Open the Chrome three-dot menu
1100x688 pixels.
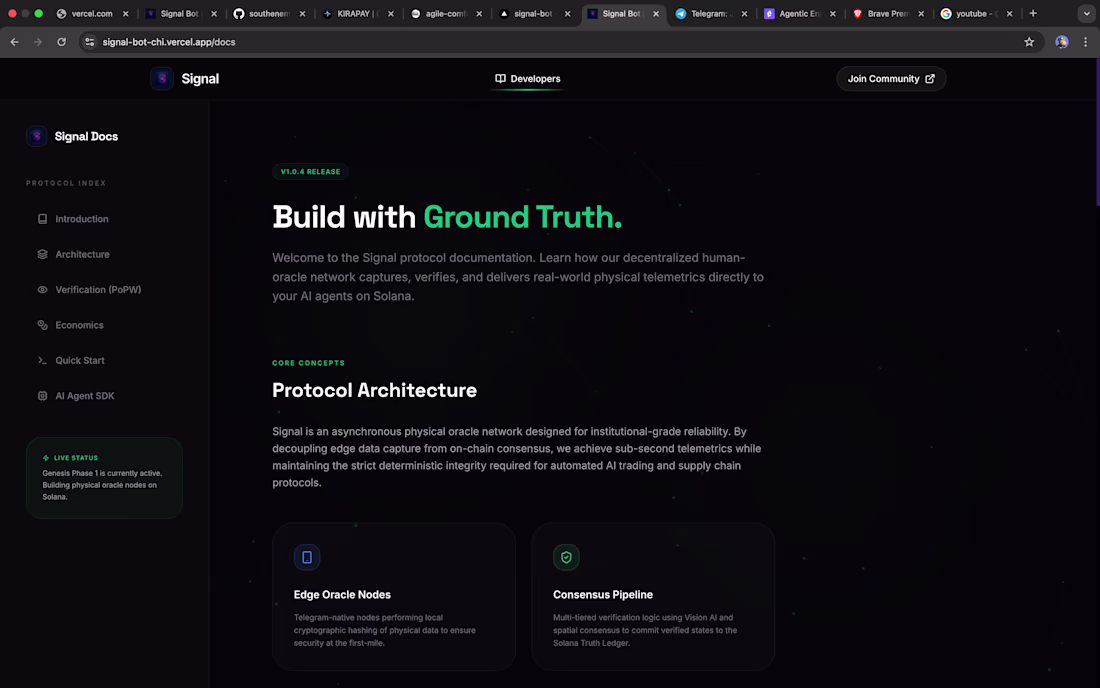click(1085, 42)
